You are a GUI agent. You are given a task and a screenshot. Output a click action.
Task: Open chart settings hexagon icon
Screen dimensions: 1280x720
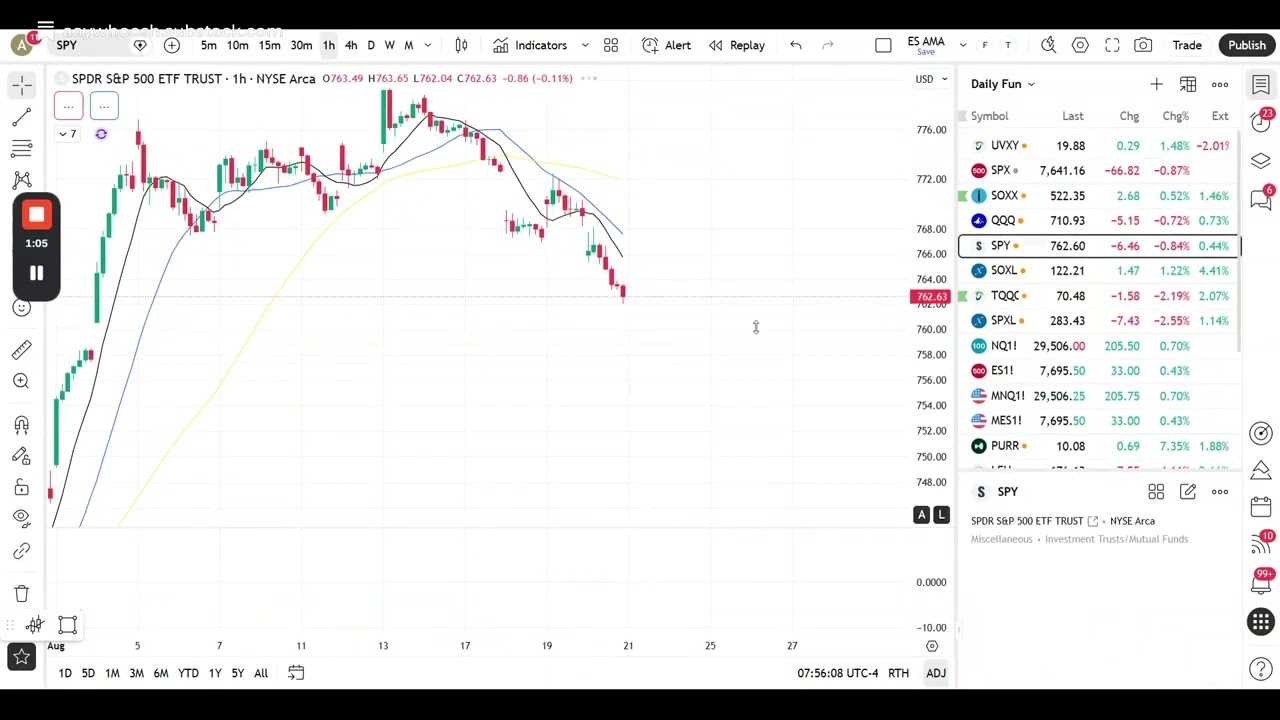[x=1080, y=45]
